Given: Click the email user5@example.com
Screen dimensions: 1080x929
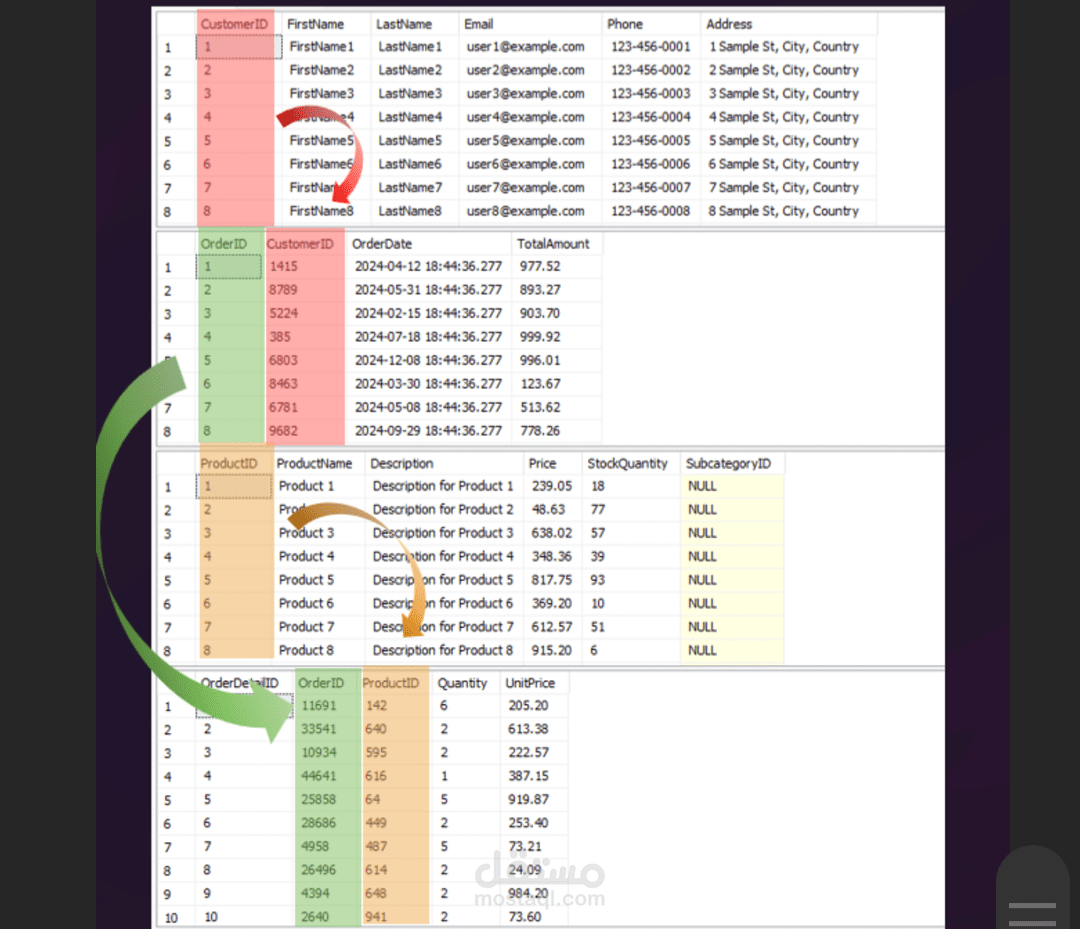Looking at the screenshot, I should pyautogui.click(x=526, y=140).
